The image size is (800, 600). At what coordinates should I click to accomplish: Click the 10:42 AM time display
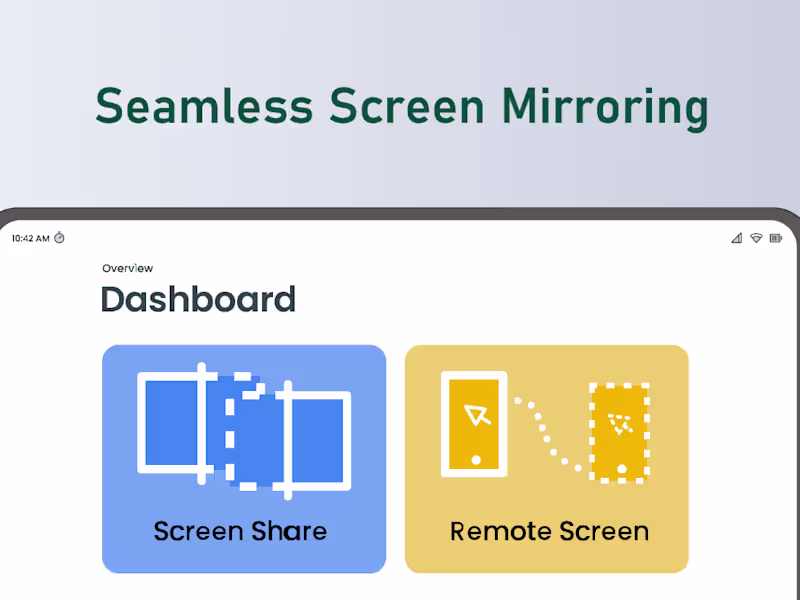click(30, 239)
